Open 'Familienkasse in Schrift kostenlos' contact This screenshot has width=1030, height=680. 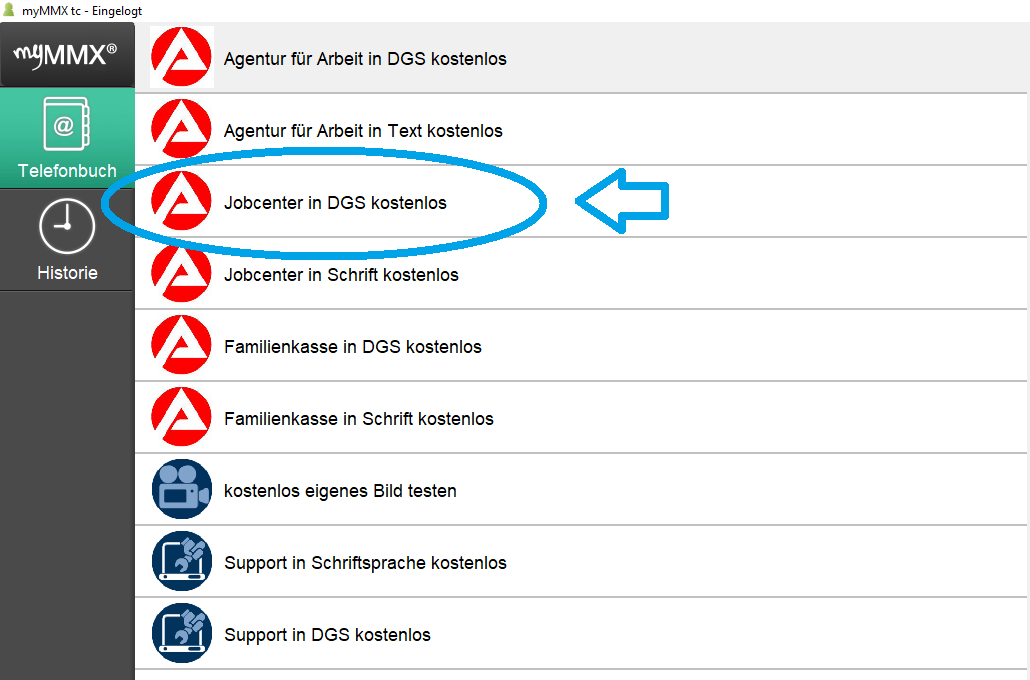pyautogui.click(x=359, y=419)
